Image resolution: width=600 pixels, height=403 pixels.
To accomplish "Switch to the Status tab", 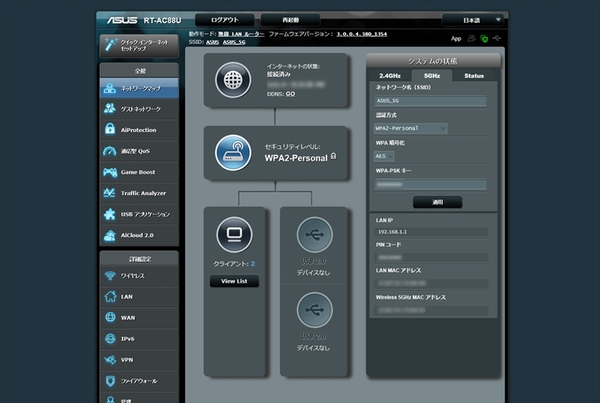I will click(x=474, y=76).
